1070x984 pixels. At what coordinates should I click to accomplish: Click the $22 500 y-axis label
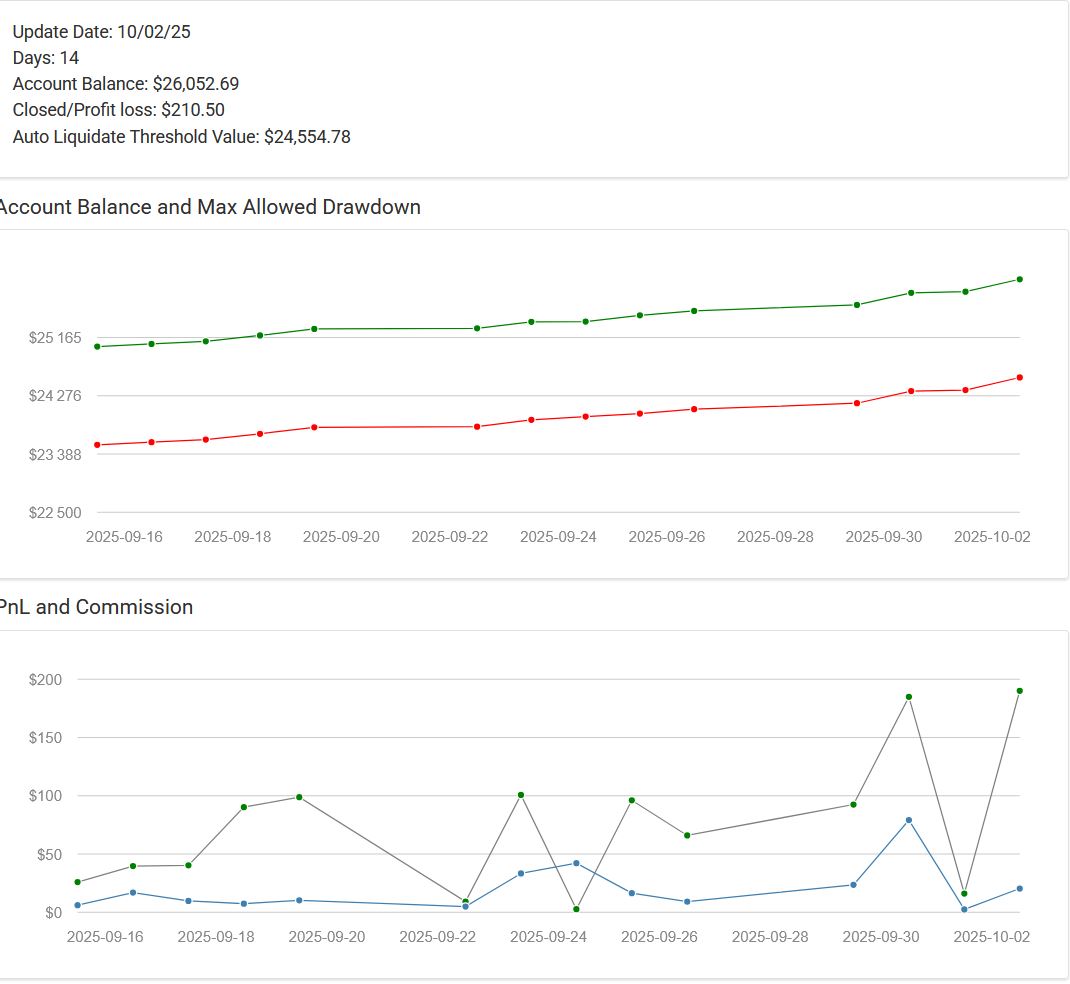pyautogui.click(x=55, y=513)
